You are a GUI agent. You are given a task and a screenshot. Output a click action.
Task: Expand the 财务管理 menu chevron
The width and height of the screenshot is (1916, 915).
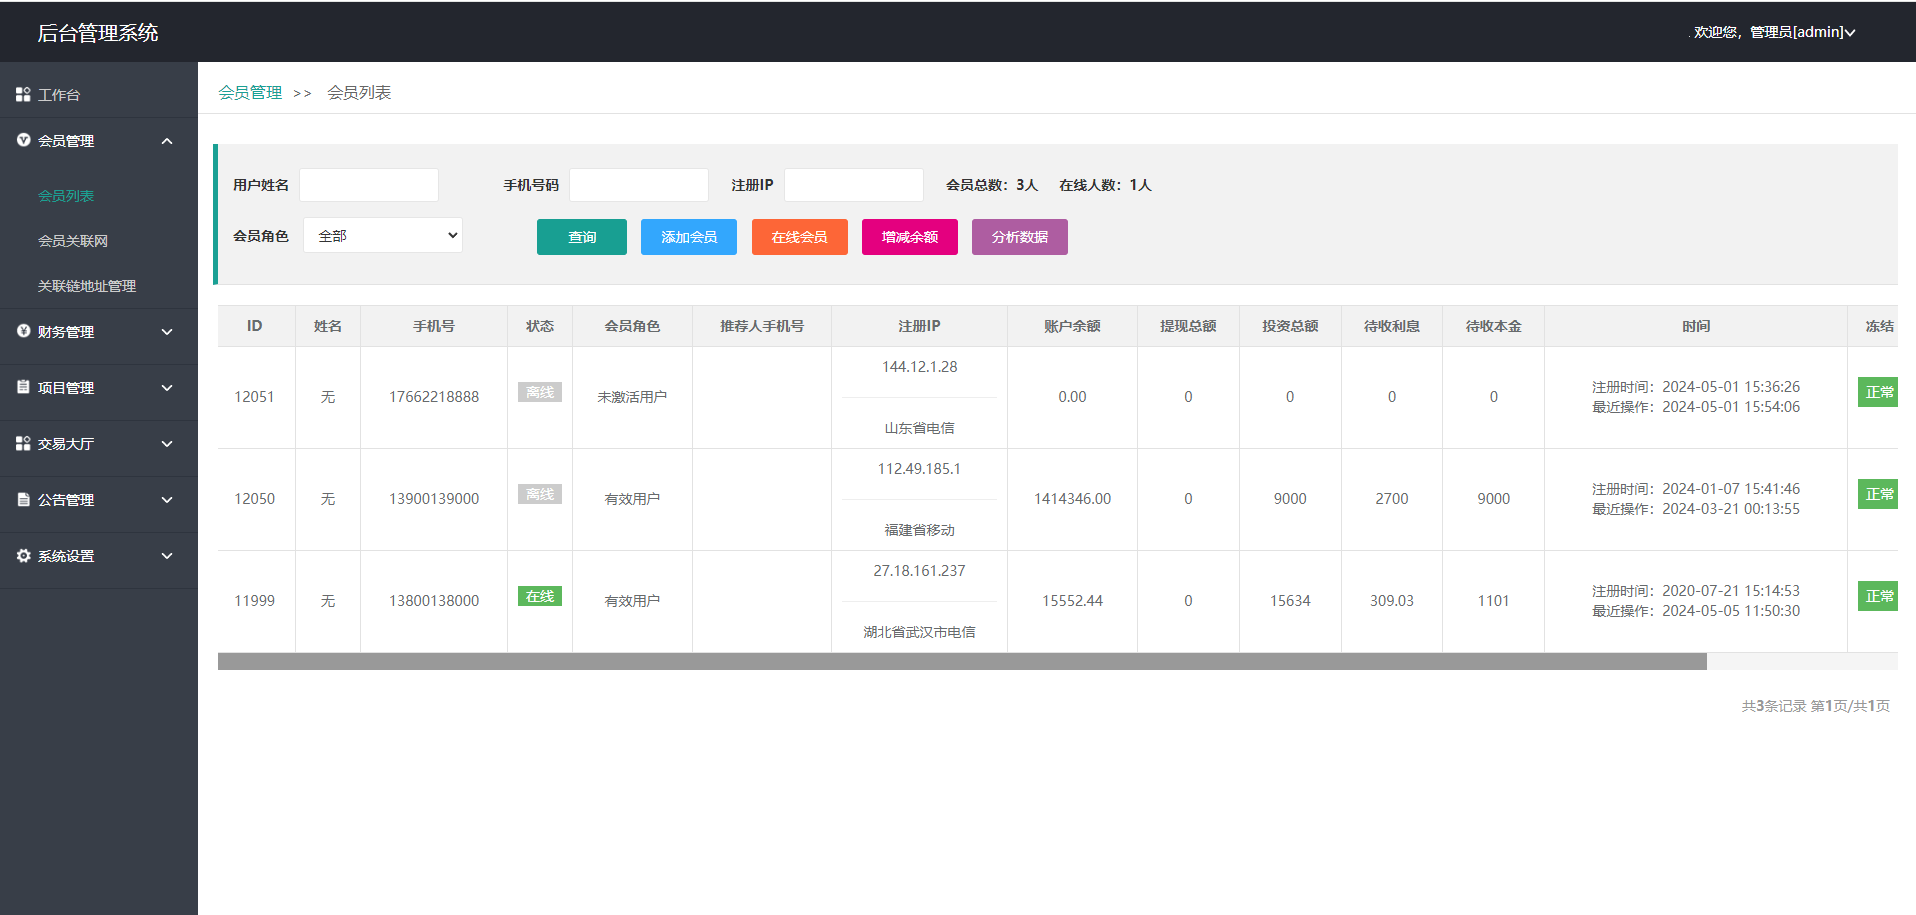[x=167, y=332]
